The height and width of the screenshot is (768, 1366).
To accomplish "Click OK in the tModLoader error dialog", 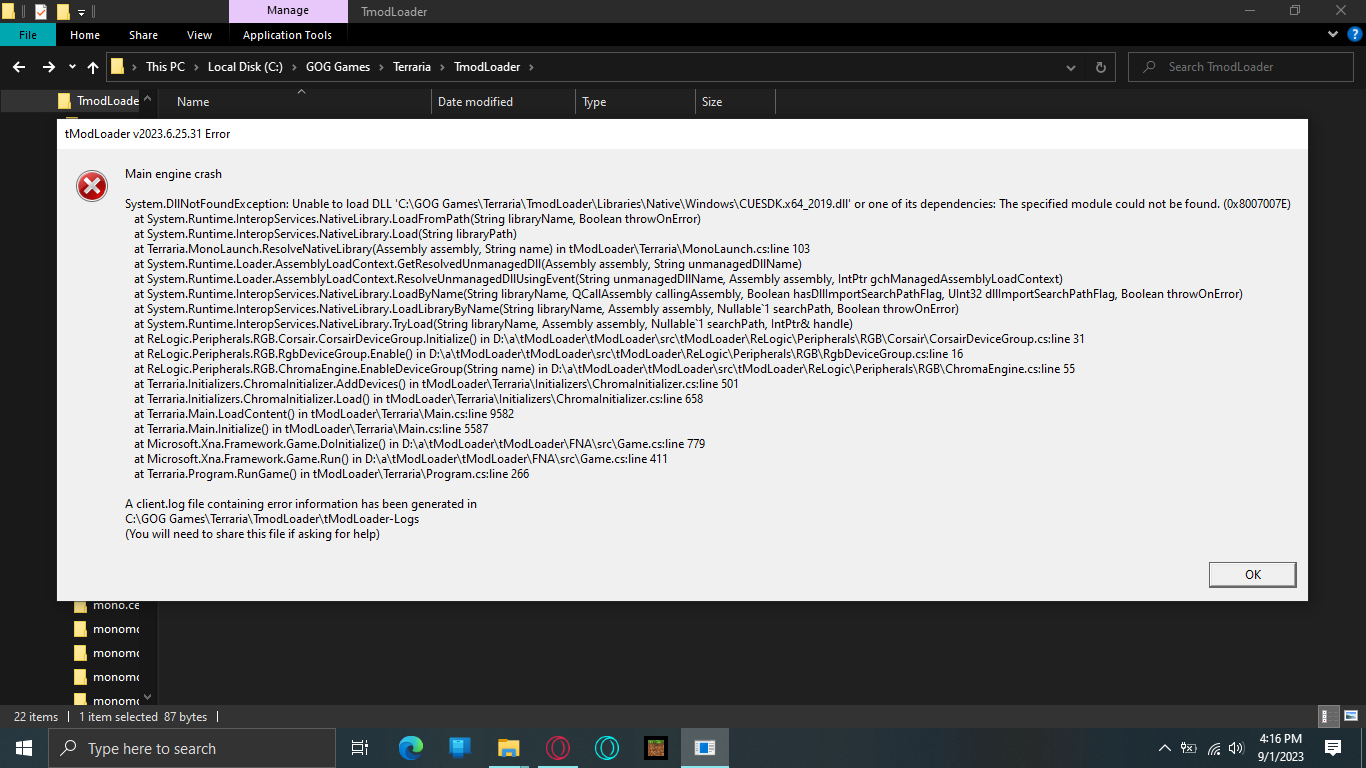I will coord(1252,574).
